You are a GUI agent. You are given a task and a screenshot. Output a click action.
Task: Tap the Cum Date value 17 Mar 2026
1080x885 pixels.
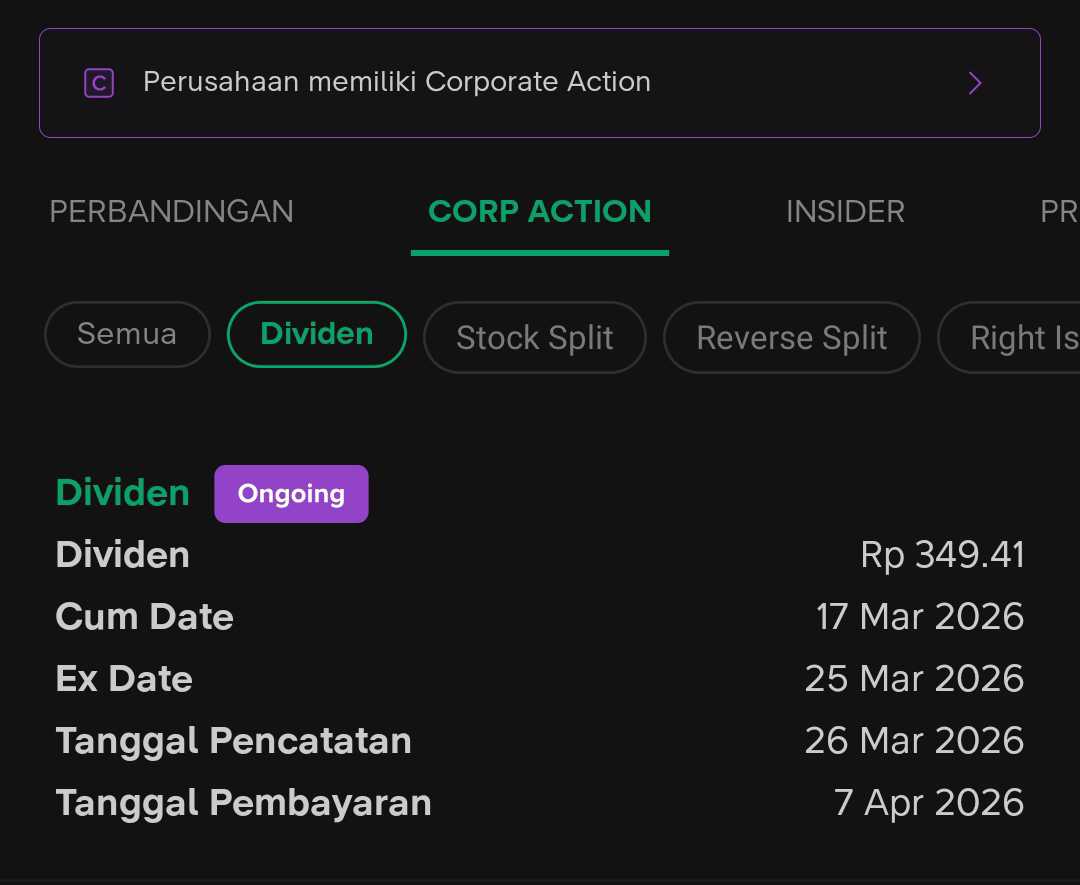(919, 617)
